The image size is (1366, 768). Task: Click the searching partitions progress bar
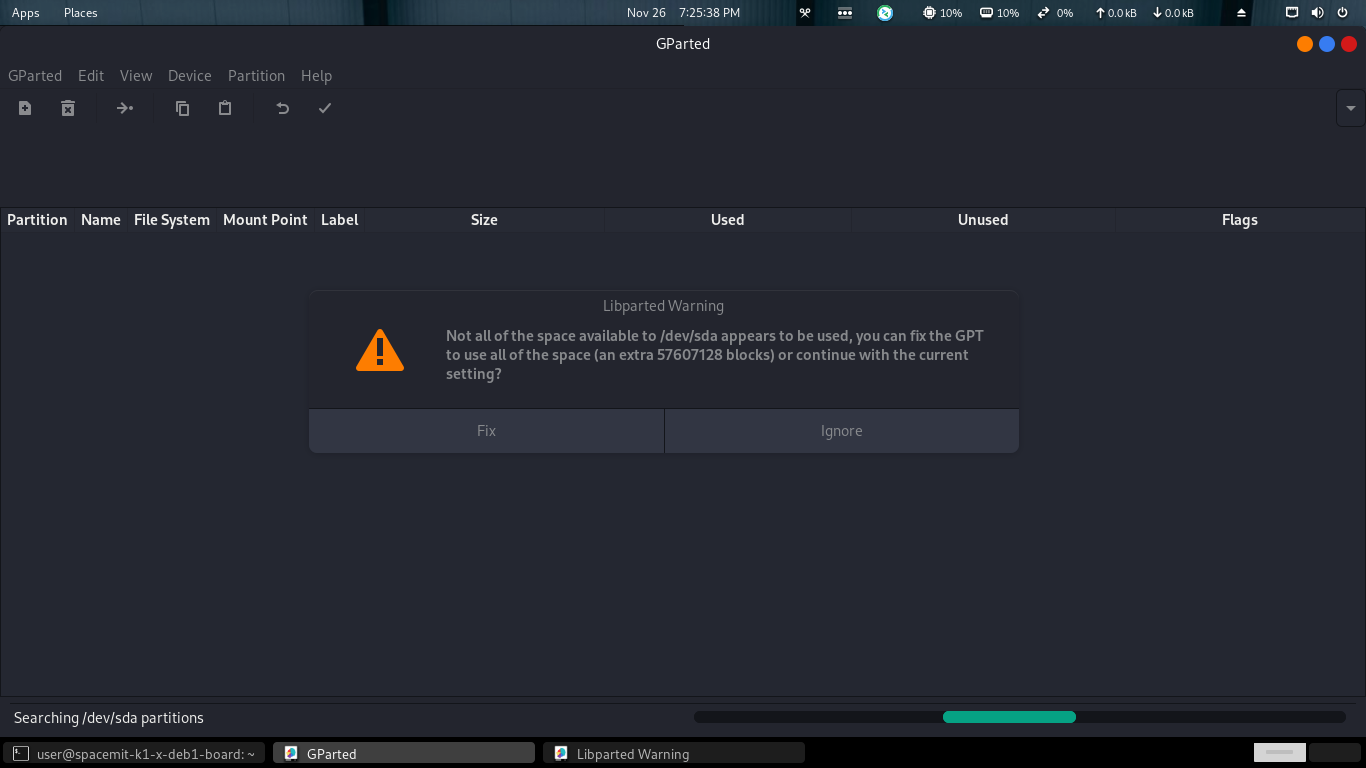(x=1019, y=717)
